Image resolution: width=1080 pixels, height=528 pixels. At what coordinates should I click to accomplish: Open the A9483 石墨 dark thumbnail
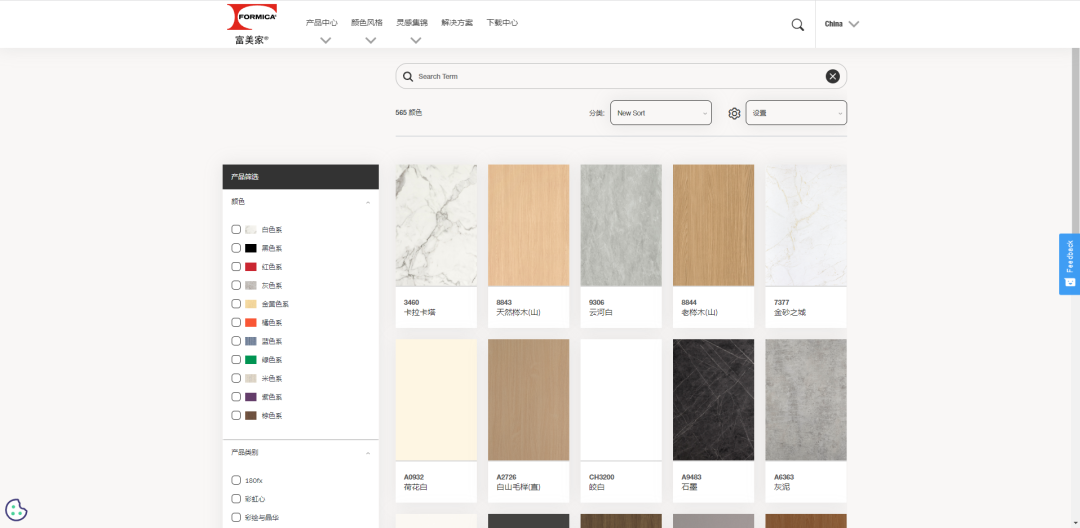[x=713, y=399]
